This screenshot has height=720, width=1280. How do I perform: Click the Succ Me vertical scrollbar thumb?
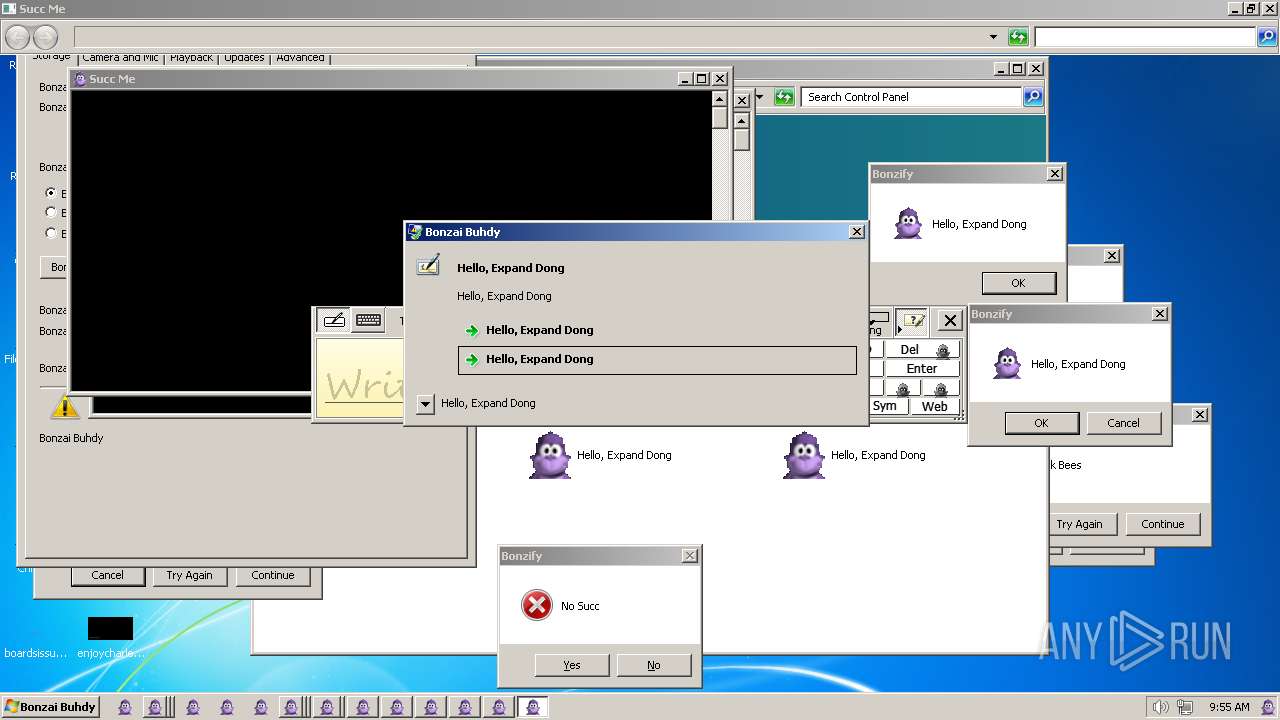[719, 118]
